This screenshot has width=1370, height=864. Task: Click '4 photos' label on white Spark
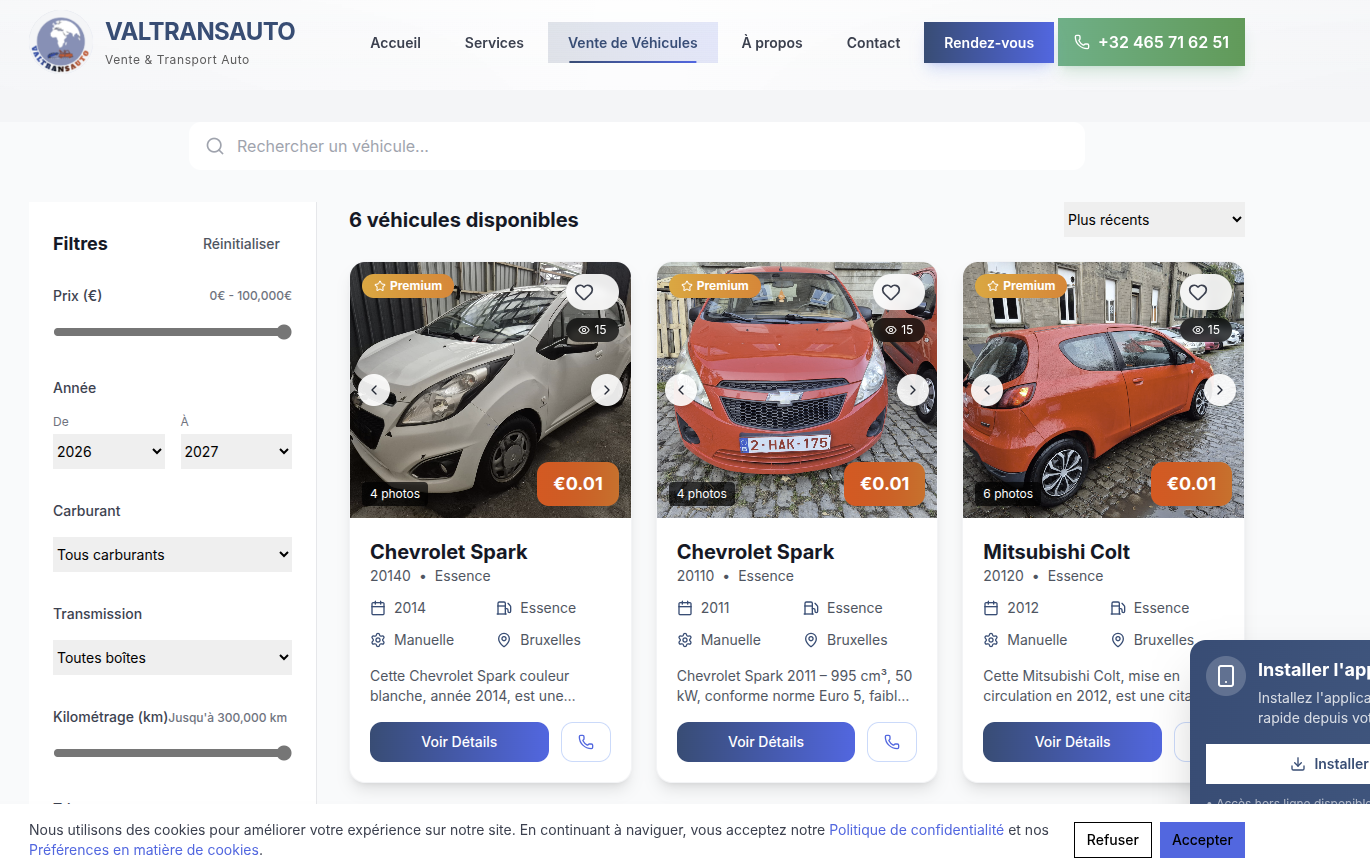(395, 494)
